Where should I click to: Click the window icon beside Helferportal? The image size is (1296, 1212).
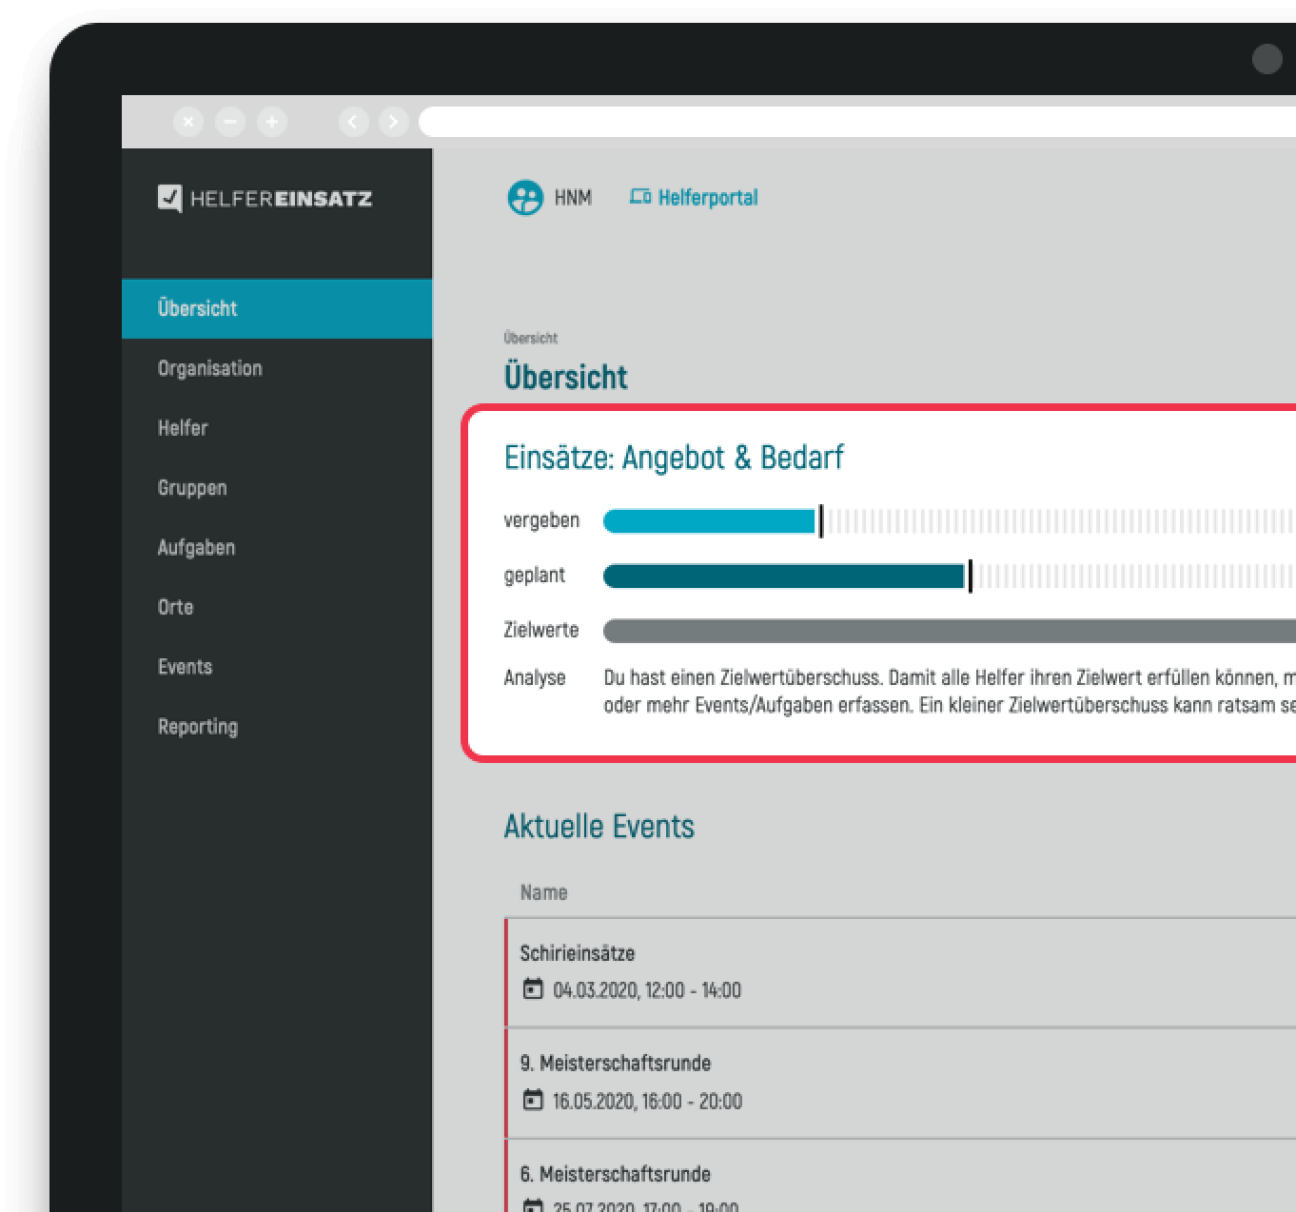[x=641, y=197]
